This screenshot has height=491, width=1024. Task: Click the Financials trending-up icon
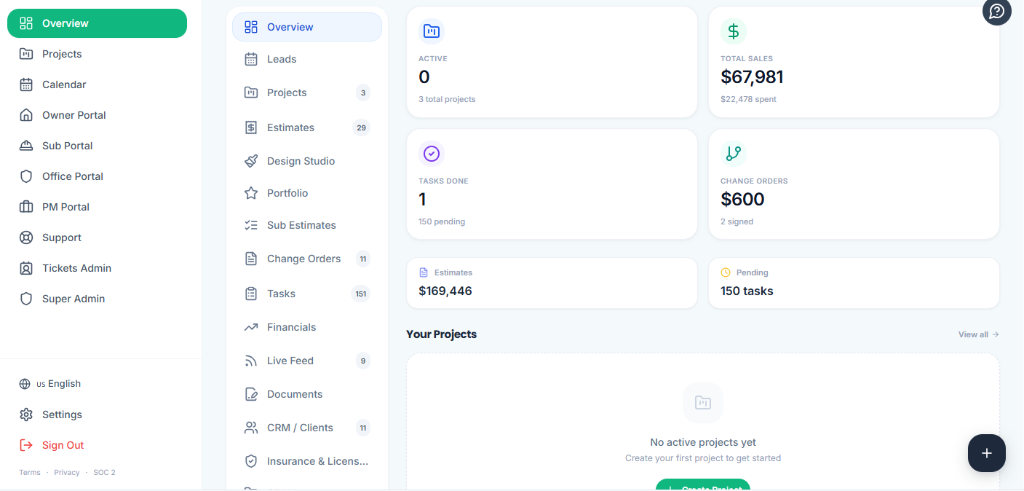click(251, 327)
